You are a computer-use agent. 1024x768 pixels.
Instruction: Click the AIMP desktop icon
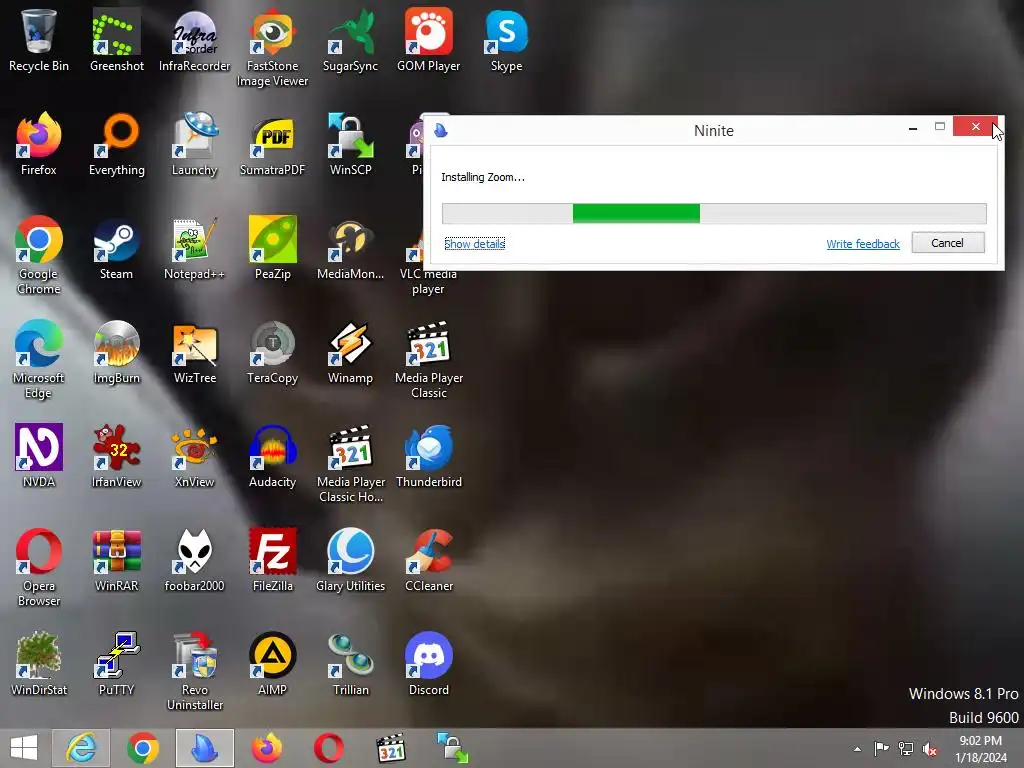[x=272, y=664]
